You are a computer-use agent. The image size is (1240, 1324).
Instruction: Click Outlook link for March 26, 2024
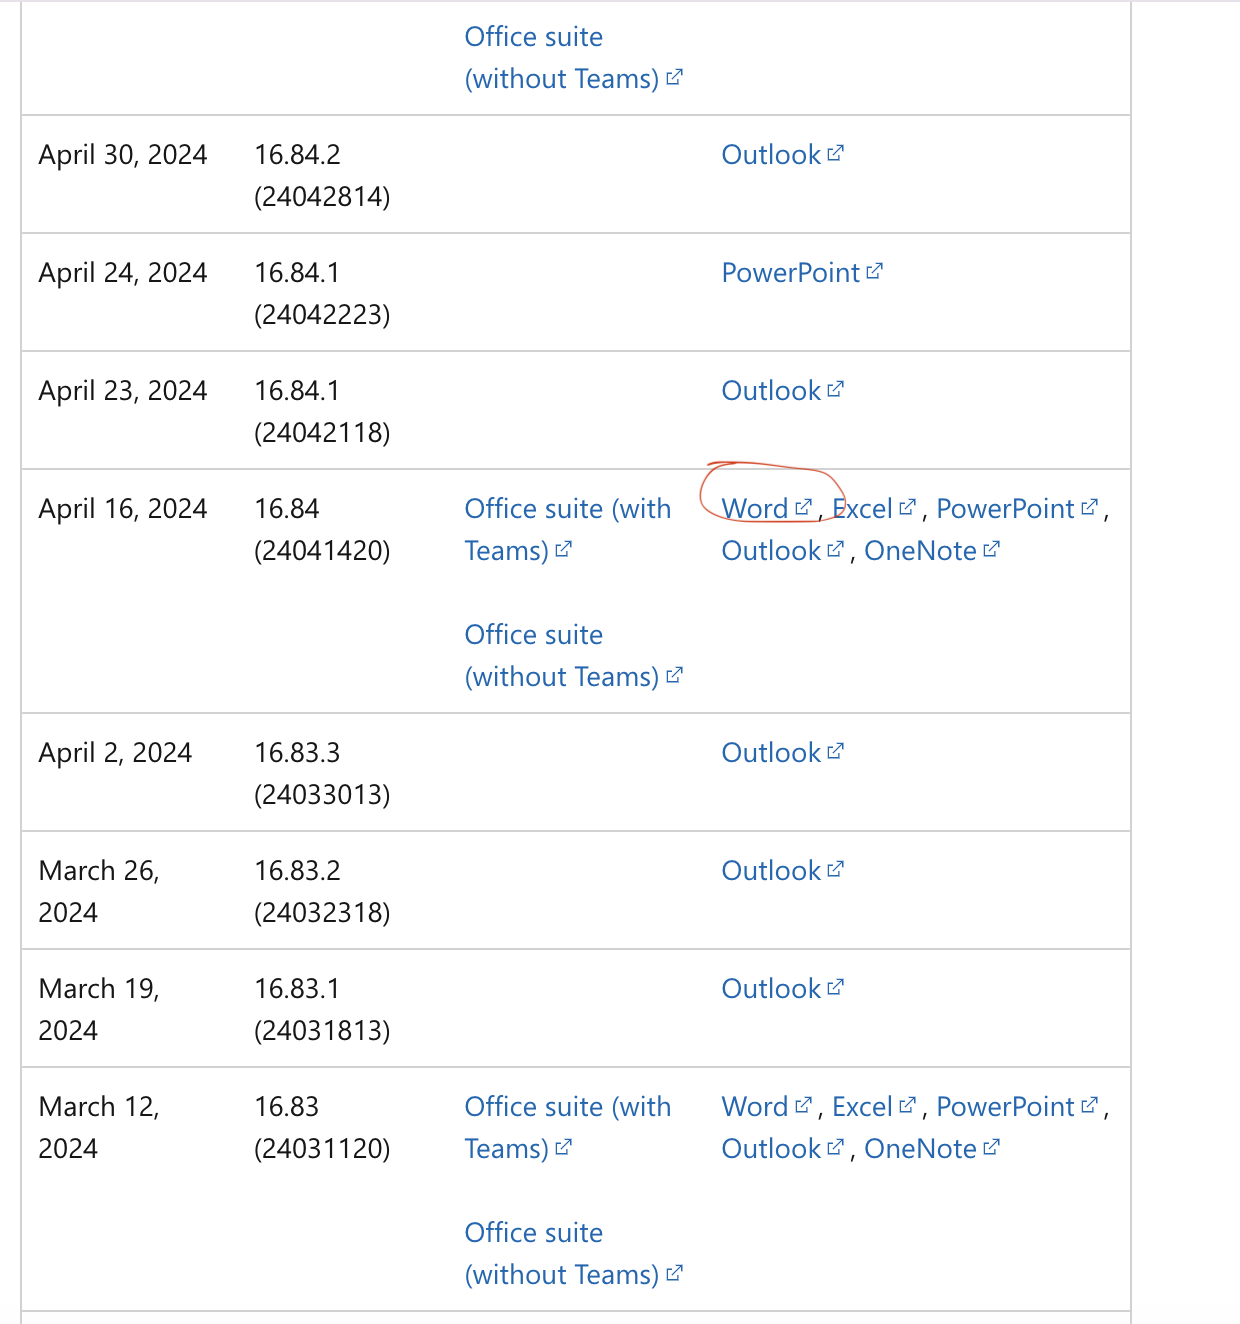[x=771, y=871]
